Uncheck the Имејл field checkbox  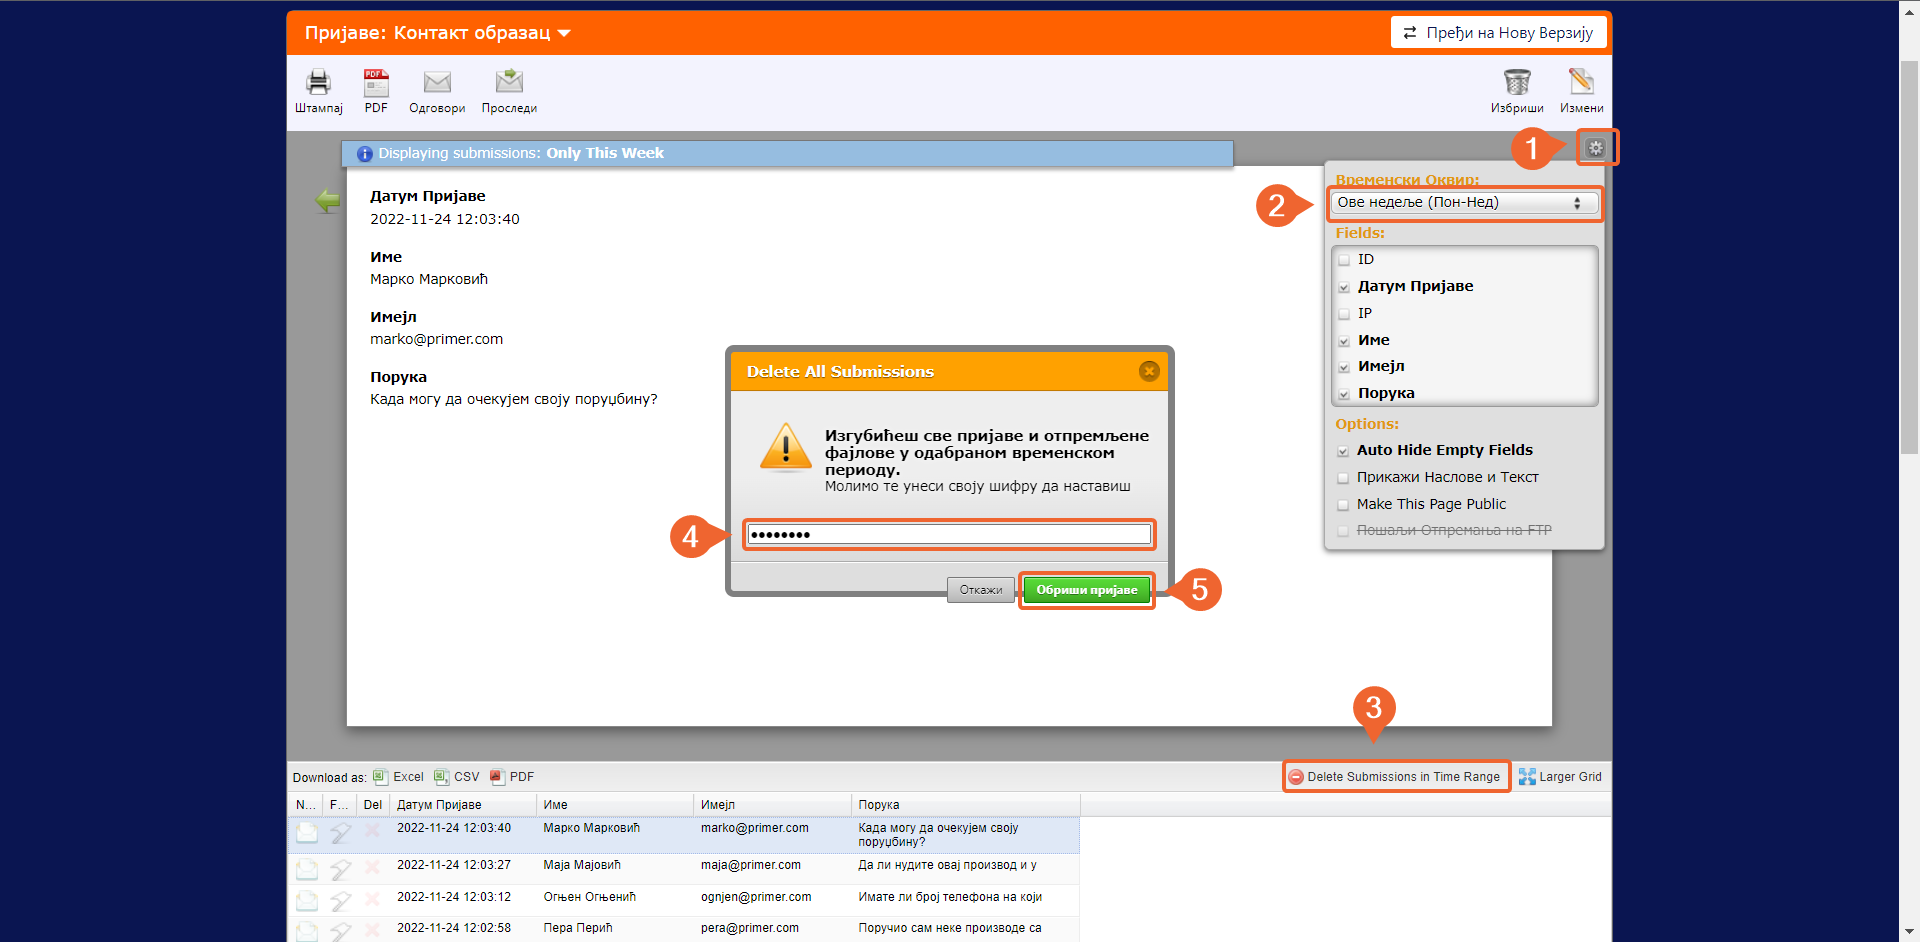pos(1344,367)
